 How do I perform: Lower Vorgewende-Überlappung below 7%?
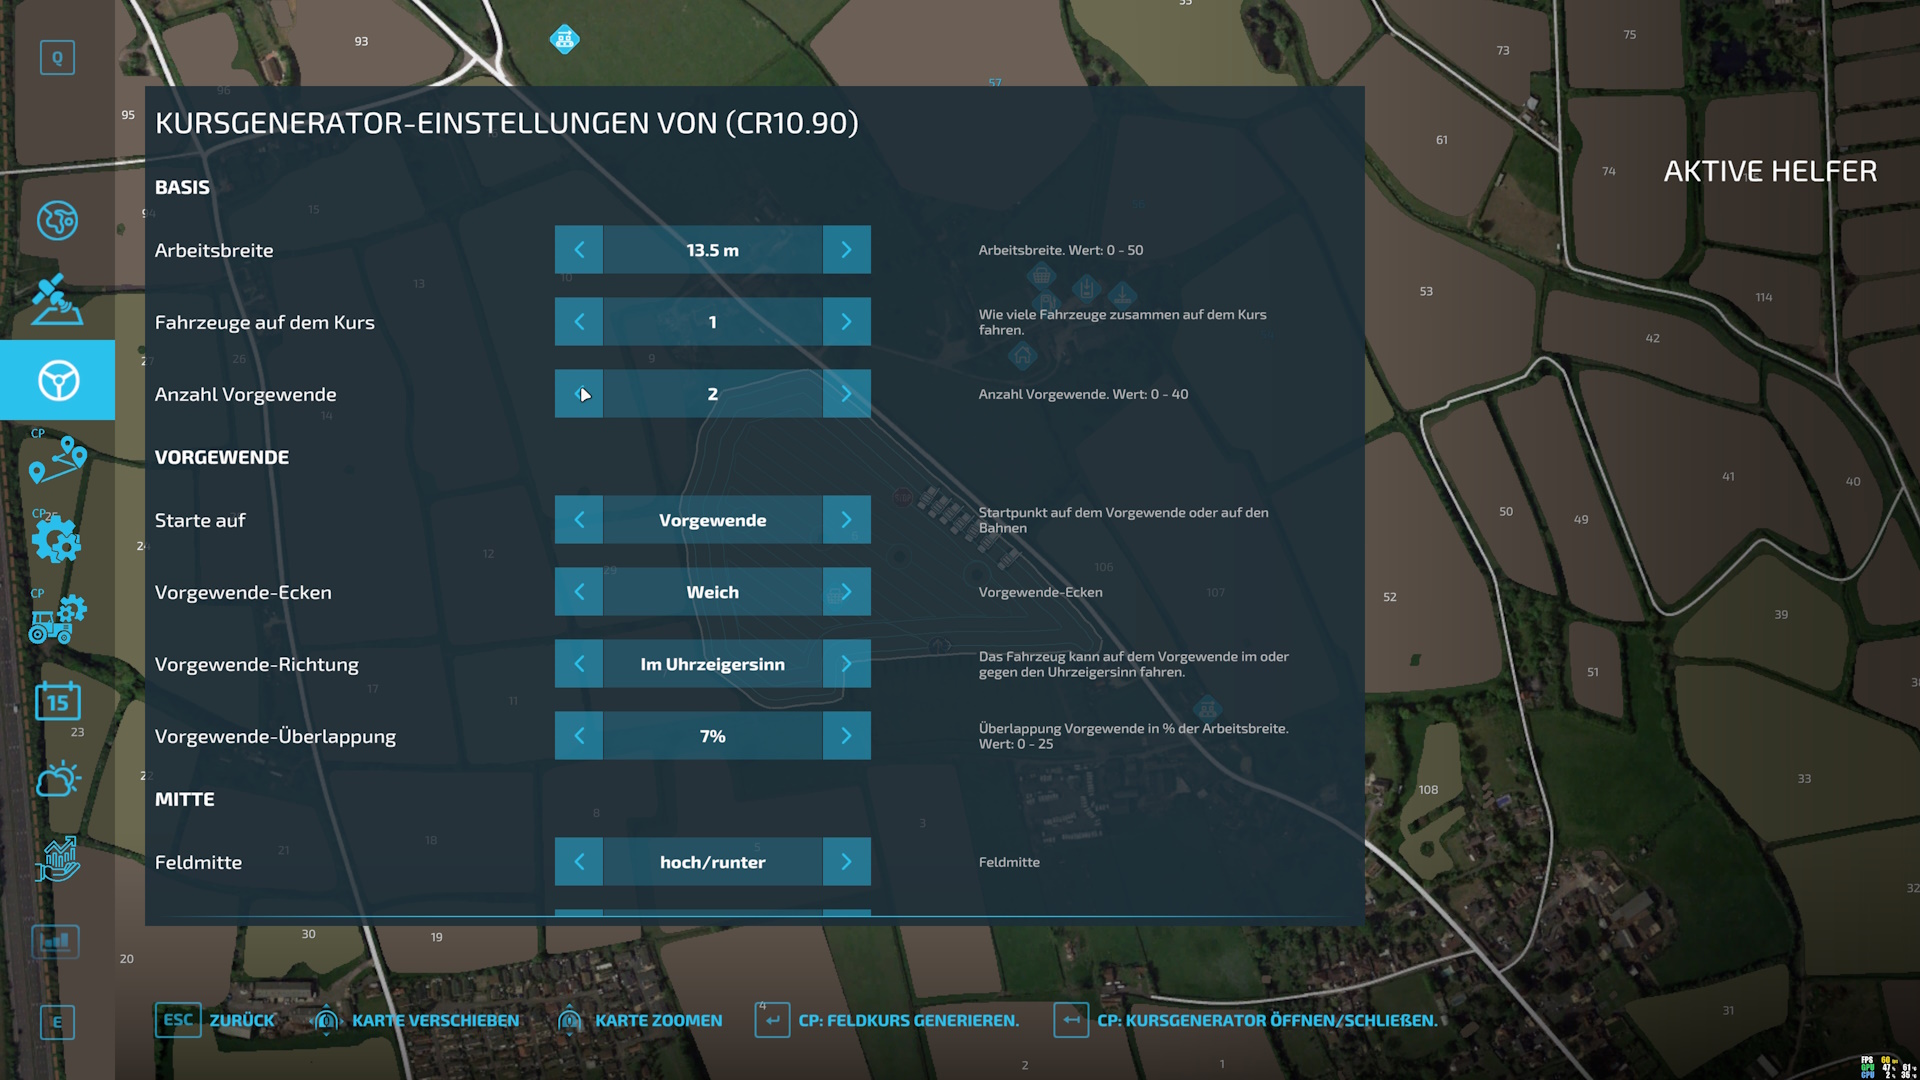click(579, 735)
